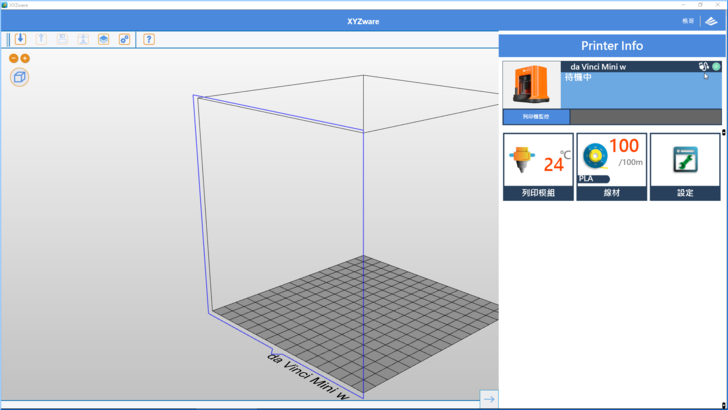Click the 24 °C nozzle temperature reading
Image resolution: width=728 pixels, height=410 pixels.
coord(557,162)
